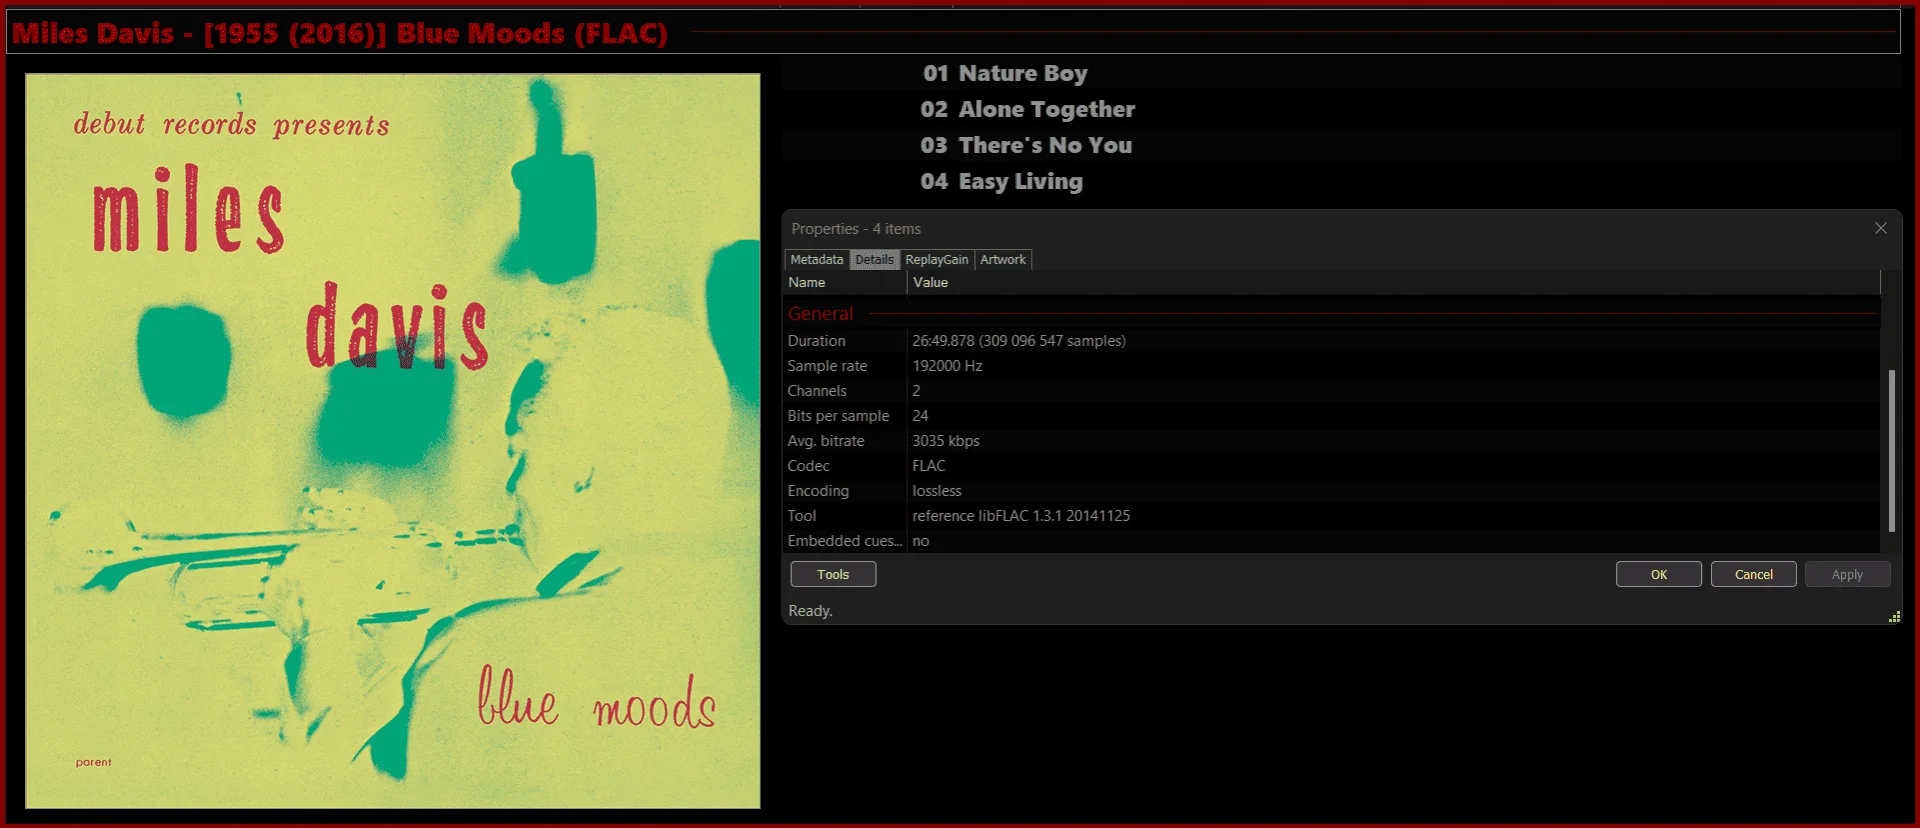This screenshot has width=1920, height=828.
Task: Select the Tool row
Action: pyautogui.click(x=1332, y=516)
